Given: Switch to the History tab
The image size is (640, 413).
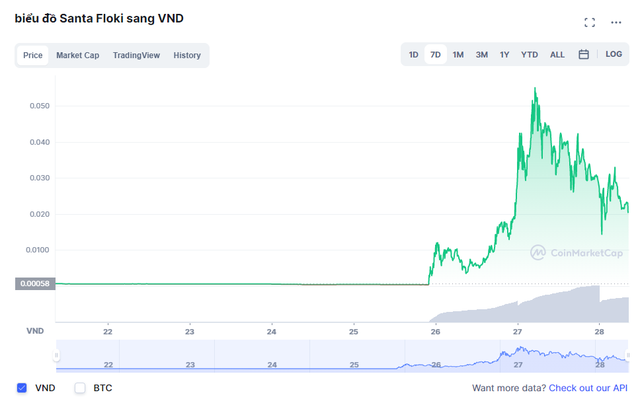Looking at the screenshot, I should pyautogui.click(x=187, y=55).
